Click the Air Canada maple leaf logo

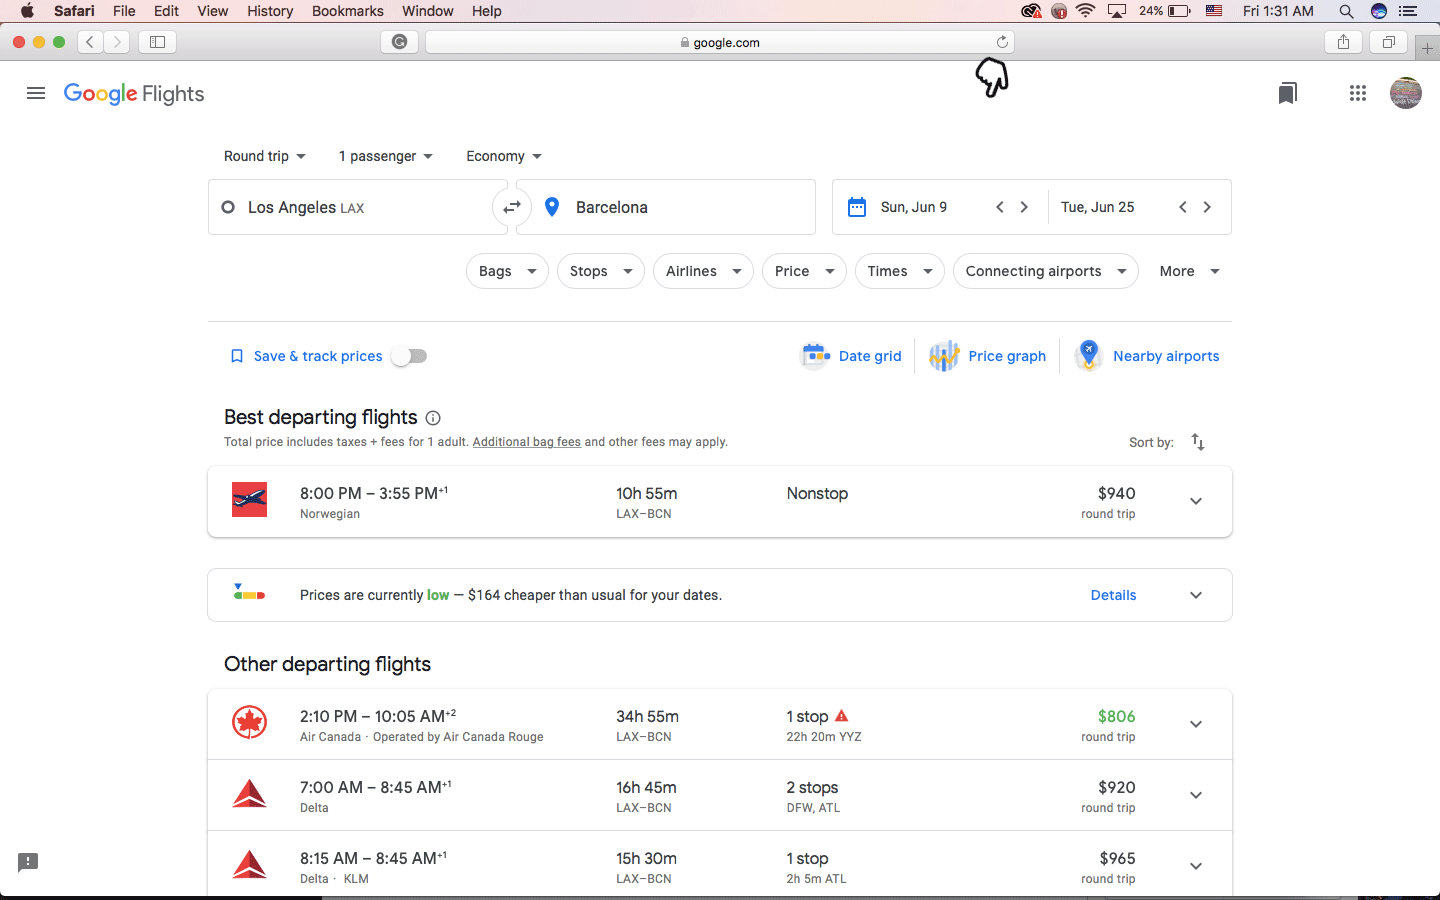249,722
